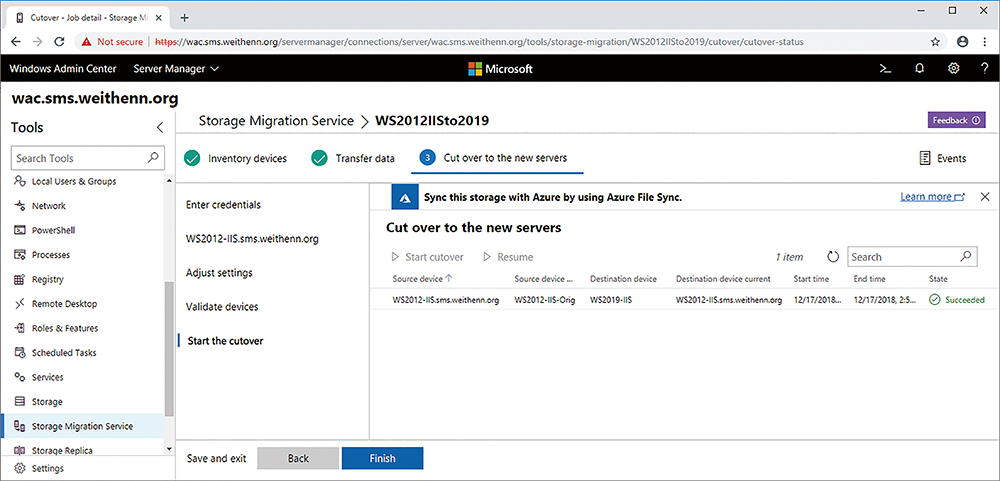Open the settings gear in header
The width and height of the screenshot is (1000, 481).
pos(954,69)
